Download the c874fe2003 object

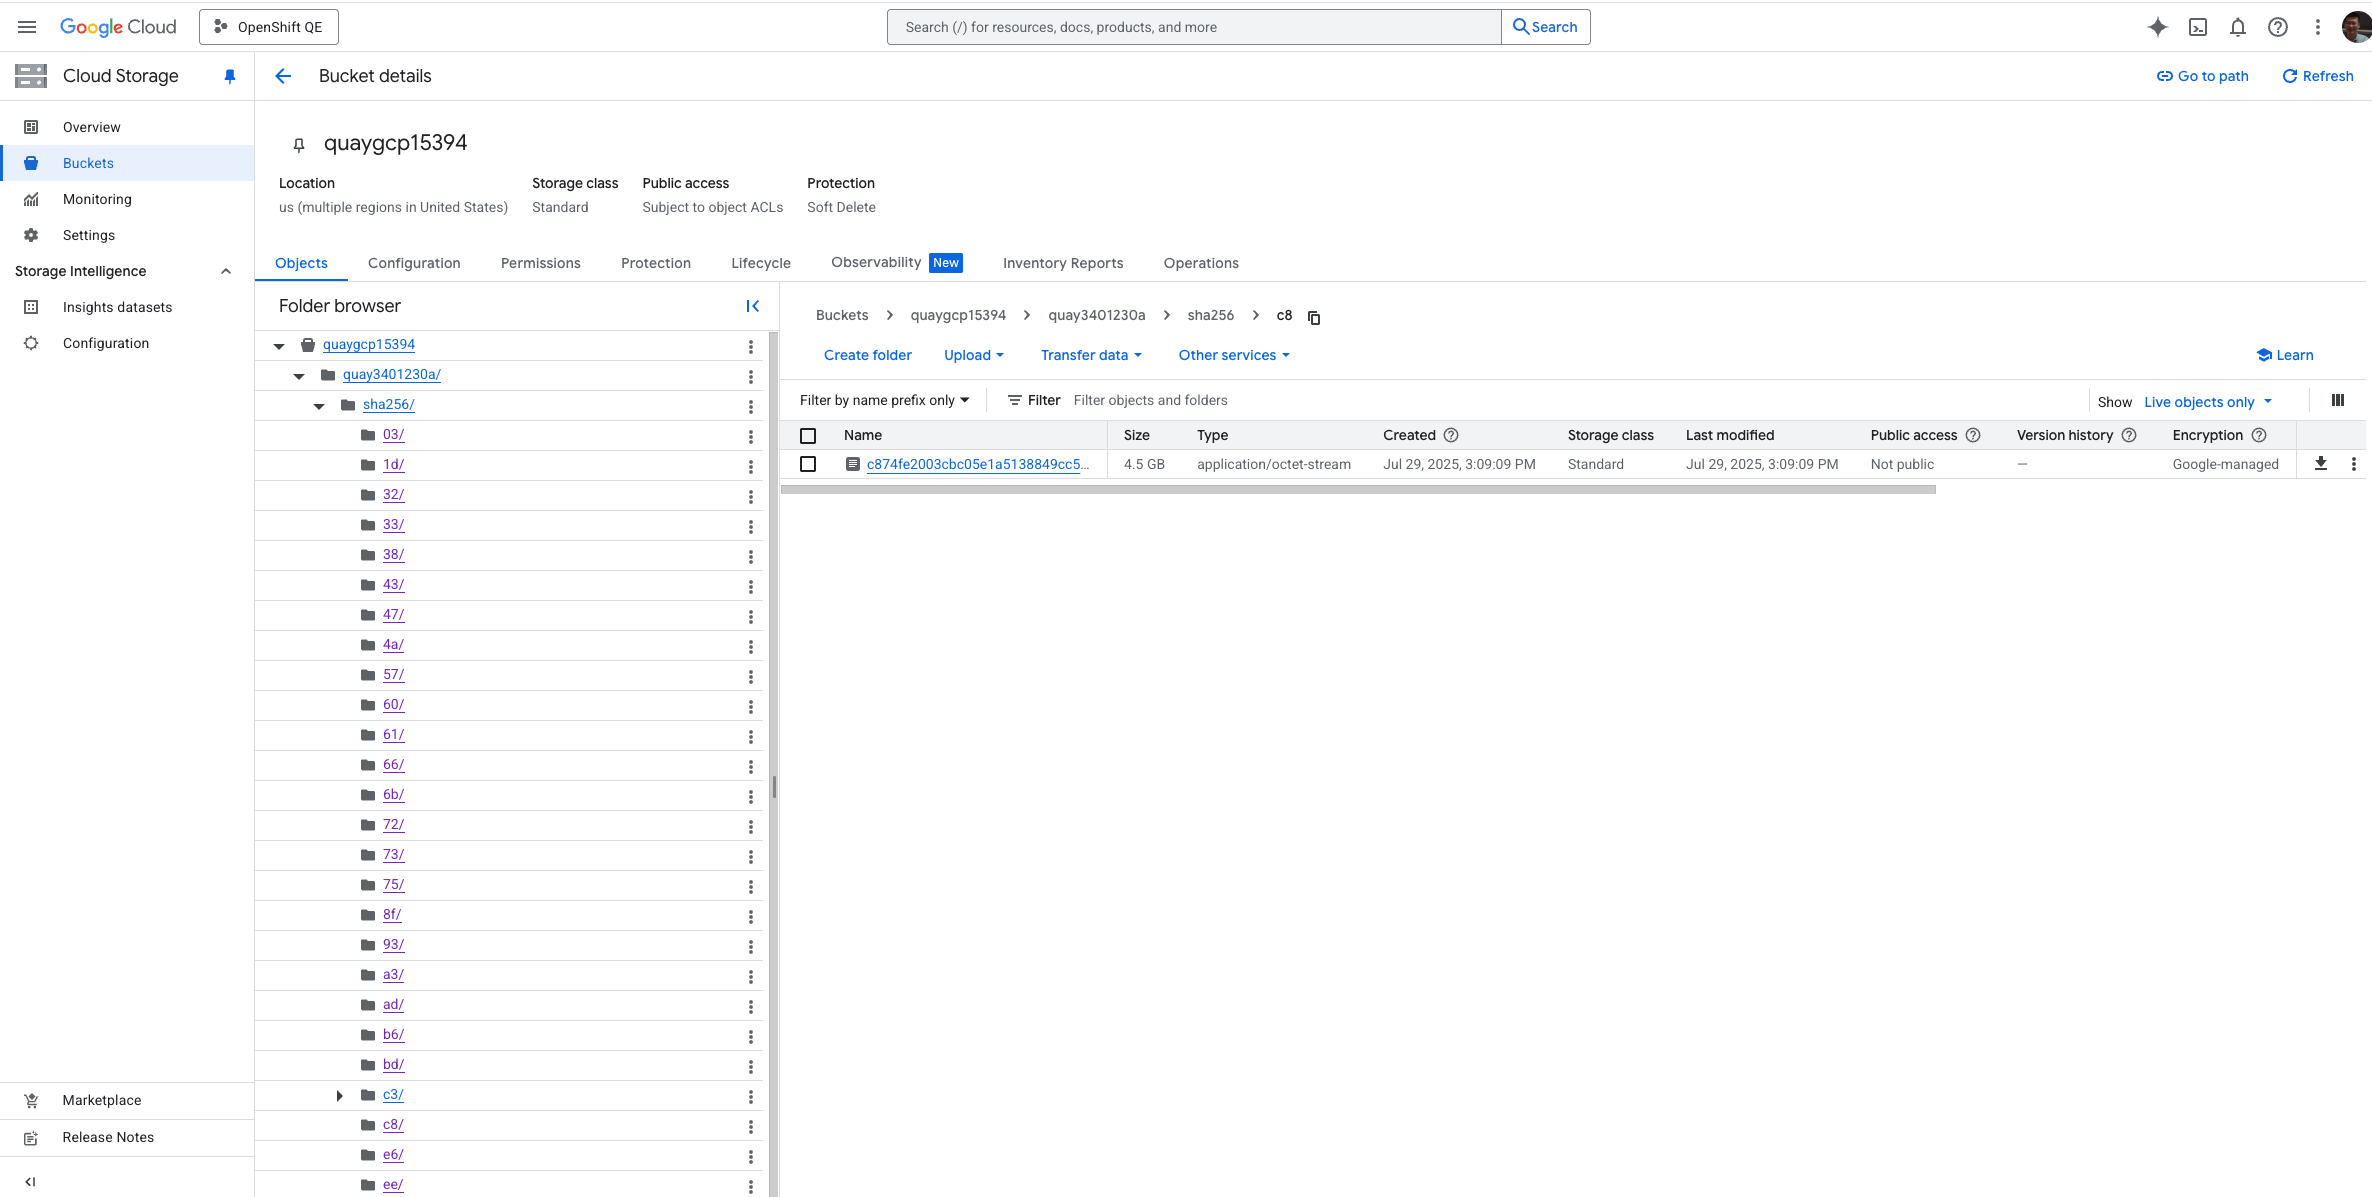2321,464
